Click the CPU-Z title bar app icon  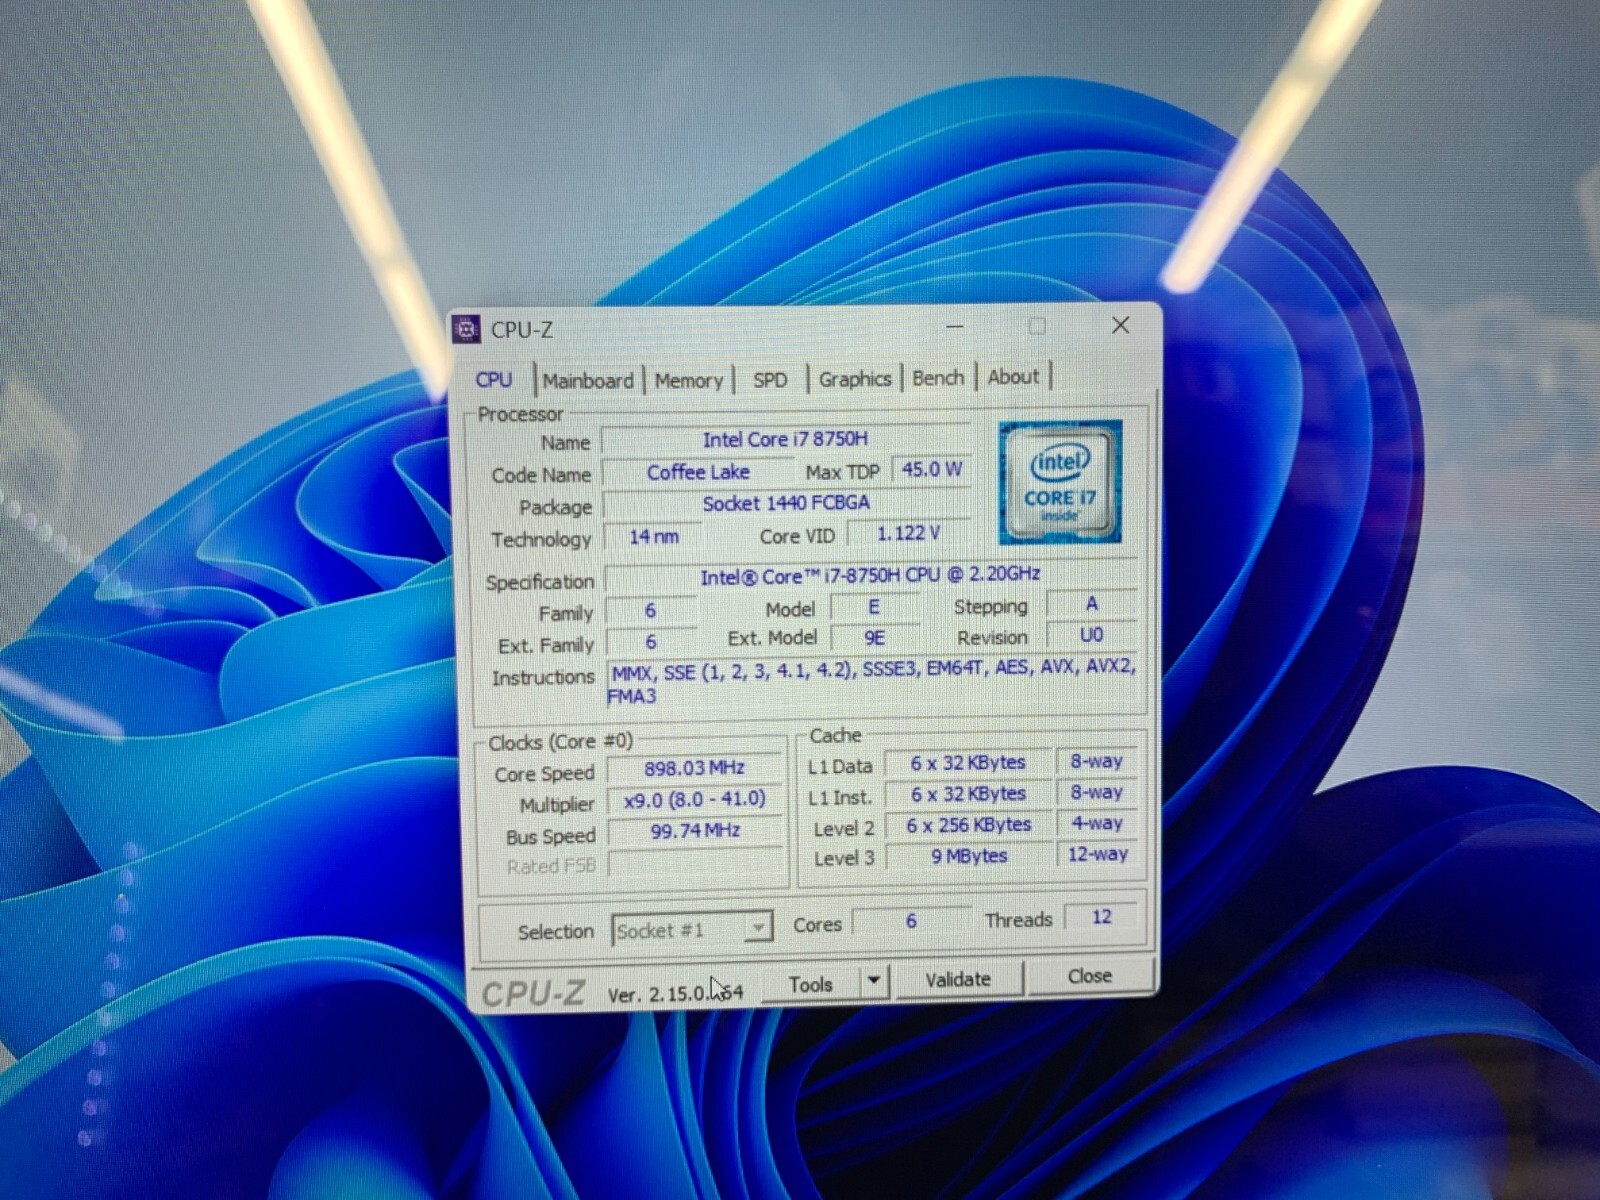(466, 329)
